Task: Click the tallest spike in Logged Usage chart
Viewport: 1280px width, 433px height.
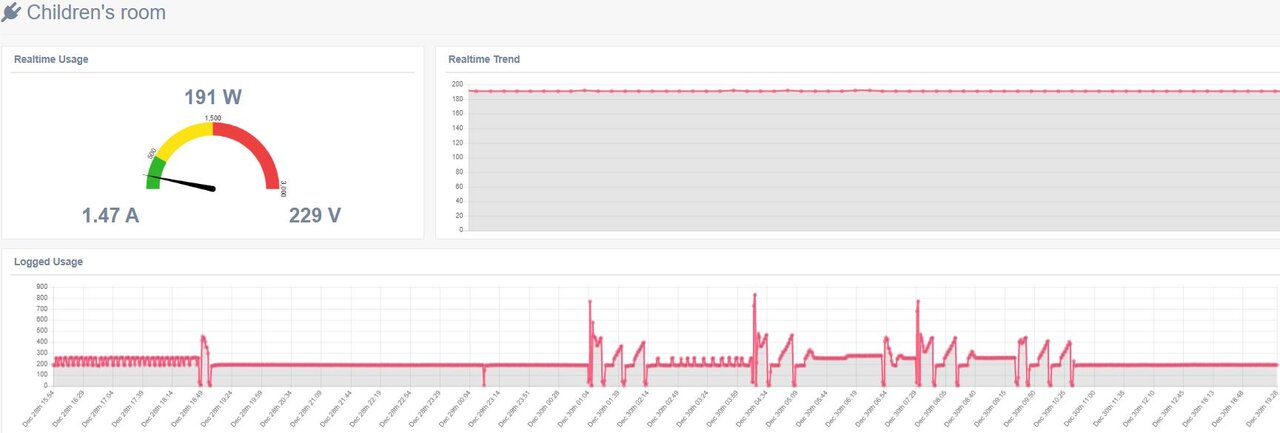Action: [x=754, y=296]
